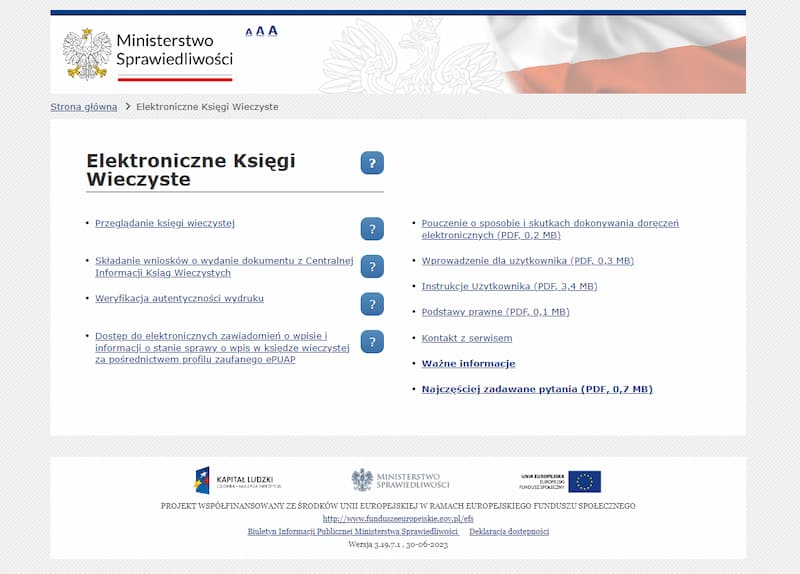Open Ważne informacje link
800x574 pixels.
click(468, 364)
